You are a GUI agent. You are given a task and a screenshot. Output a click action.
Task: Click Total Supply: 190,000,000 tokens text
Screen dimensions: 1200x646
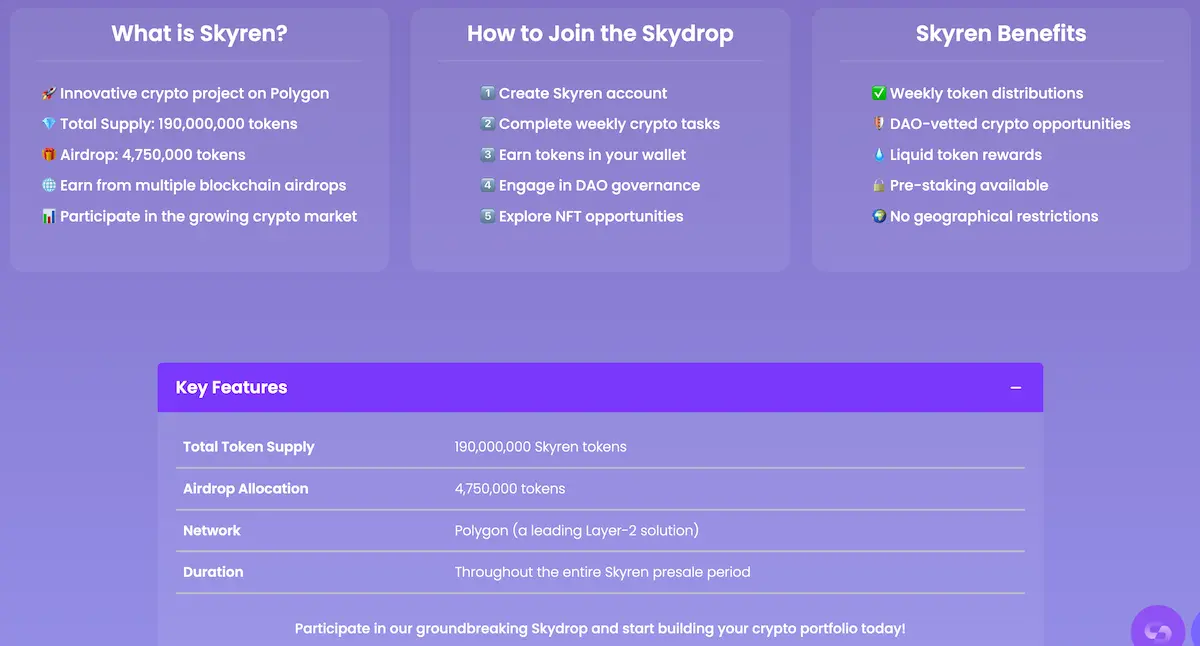179,124
